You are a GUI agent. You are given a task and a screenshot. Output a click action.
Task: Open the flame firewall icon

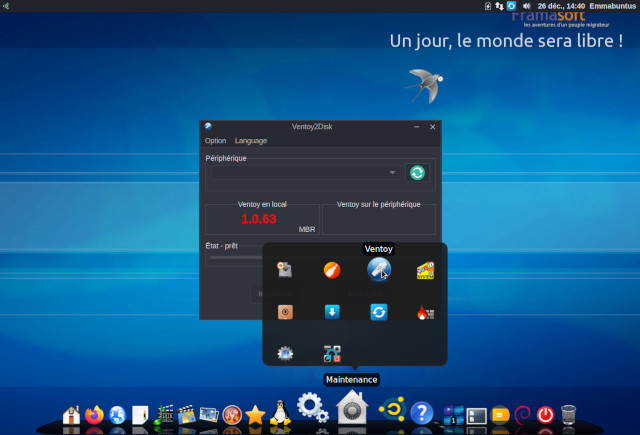(425, 313)
